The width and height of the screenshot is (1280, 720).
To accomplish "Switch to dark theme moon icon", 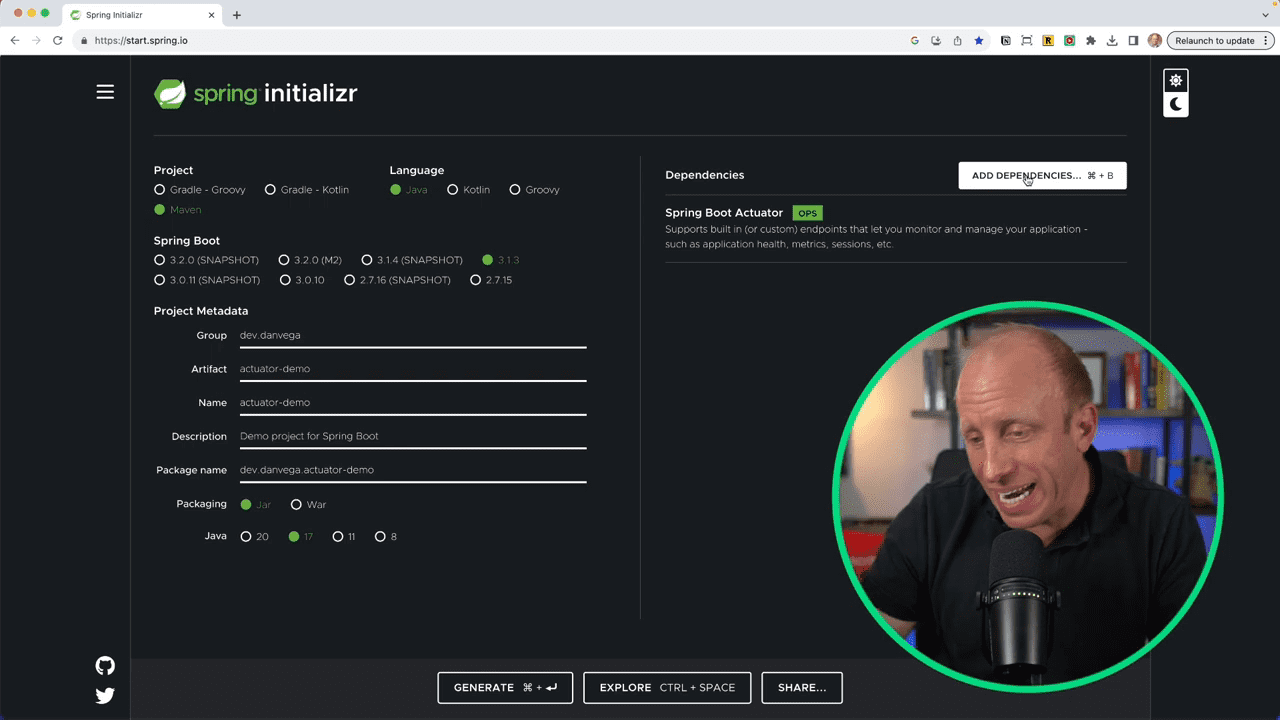I will coord(1176,104).
